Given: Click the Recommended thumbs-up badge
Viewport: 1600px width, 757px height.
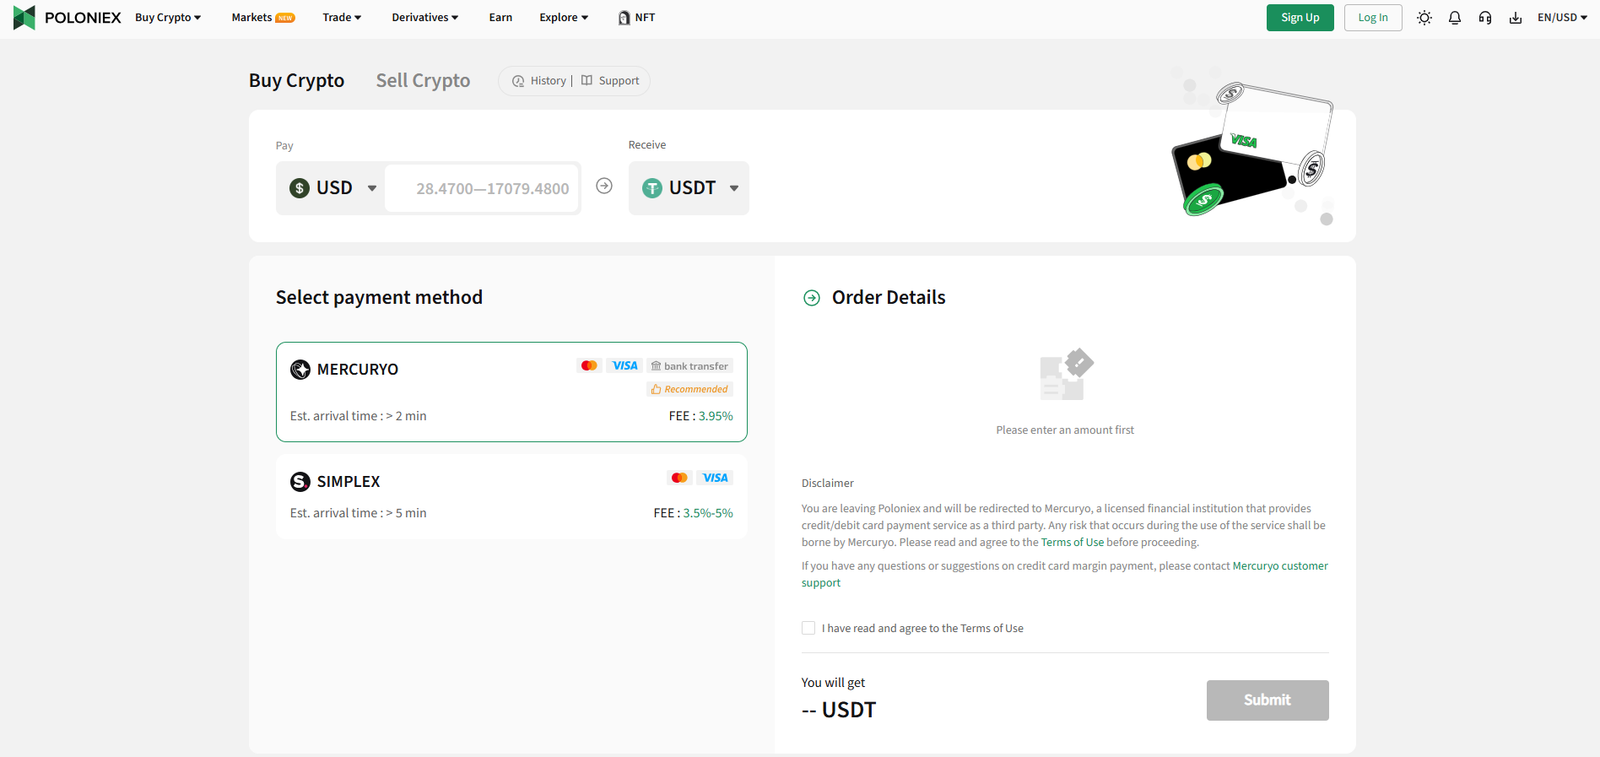Looking at the screenshot, I should [690, 389].
